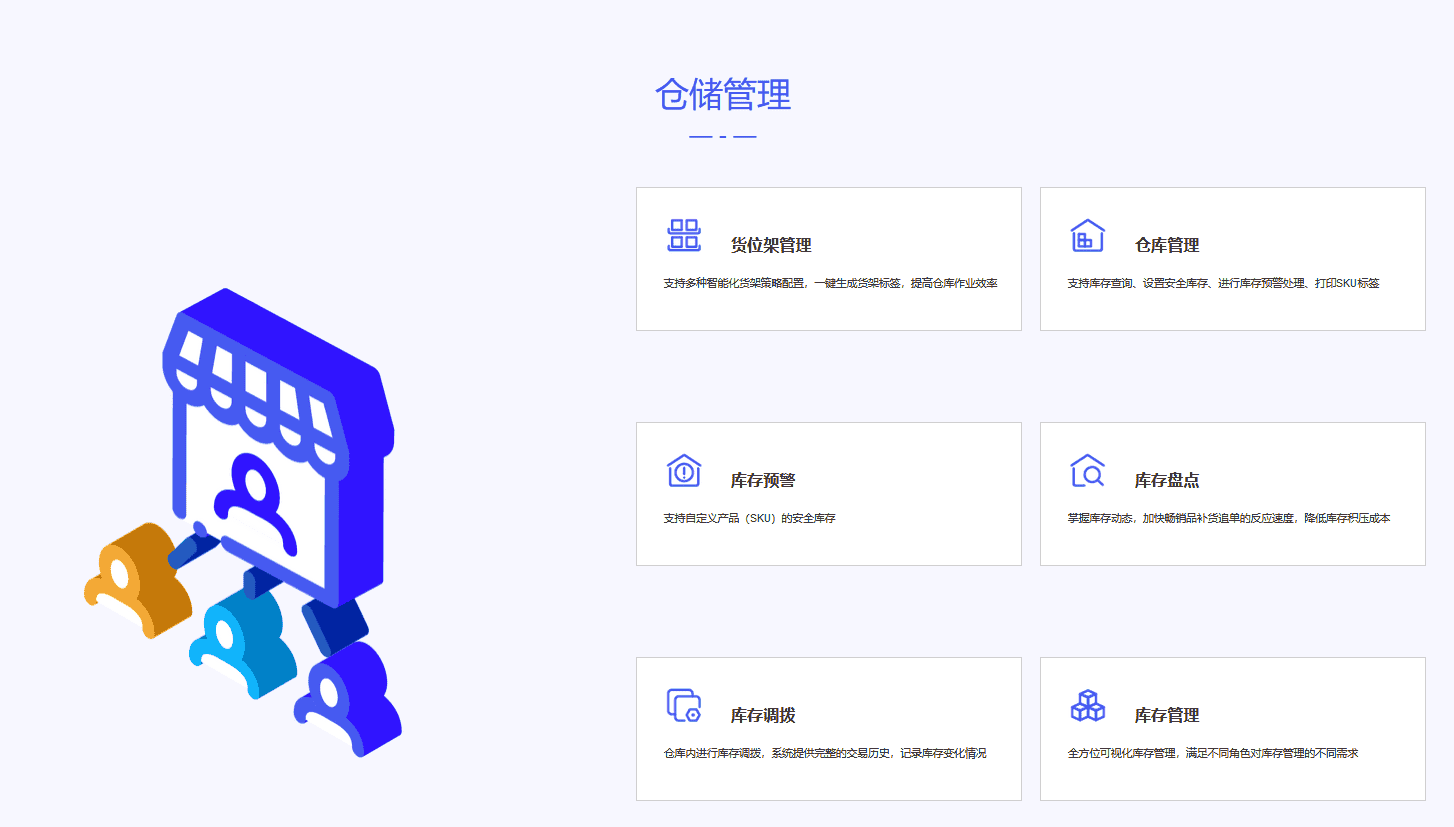This screenshot has width=1454, height=827.
Task: Click the description mentioning 打印SKU标签
Action: (1223, 283)
